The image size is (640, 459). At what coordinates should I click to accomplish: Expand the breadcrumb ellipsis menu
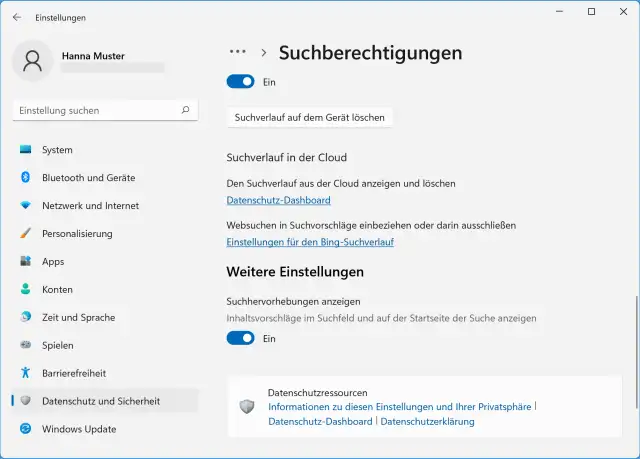[x=237, y=52]
